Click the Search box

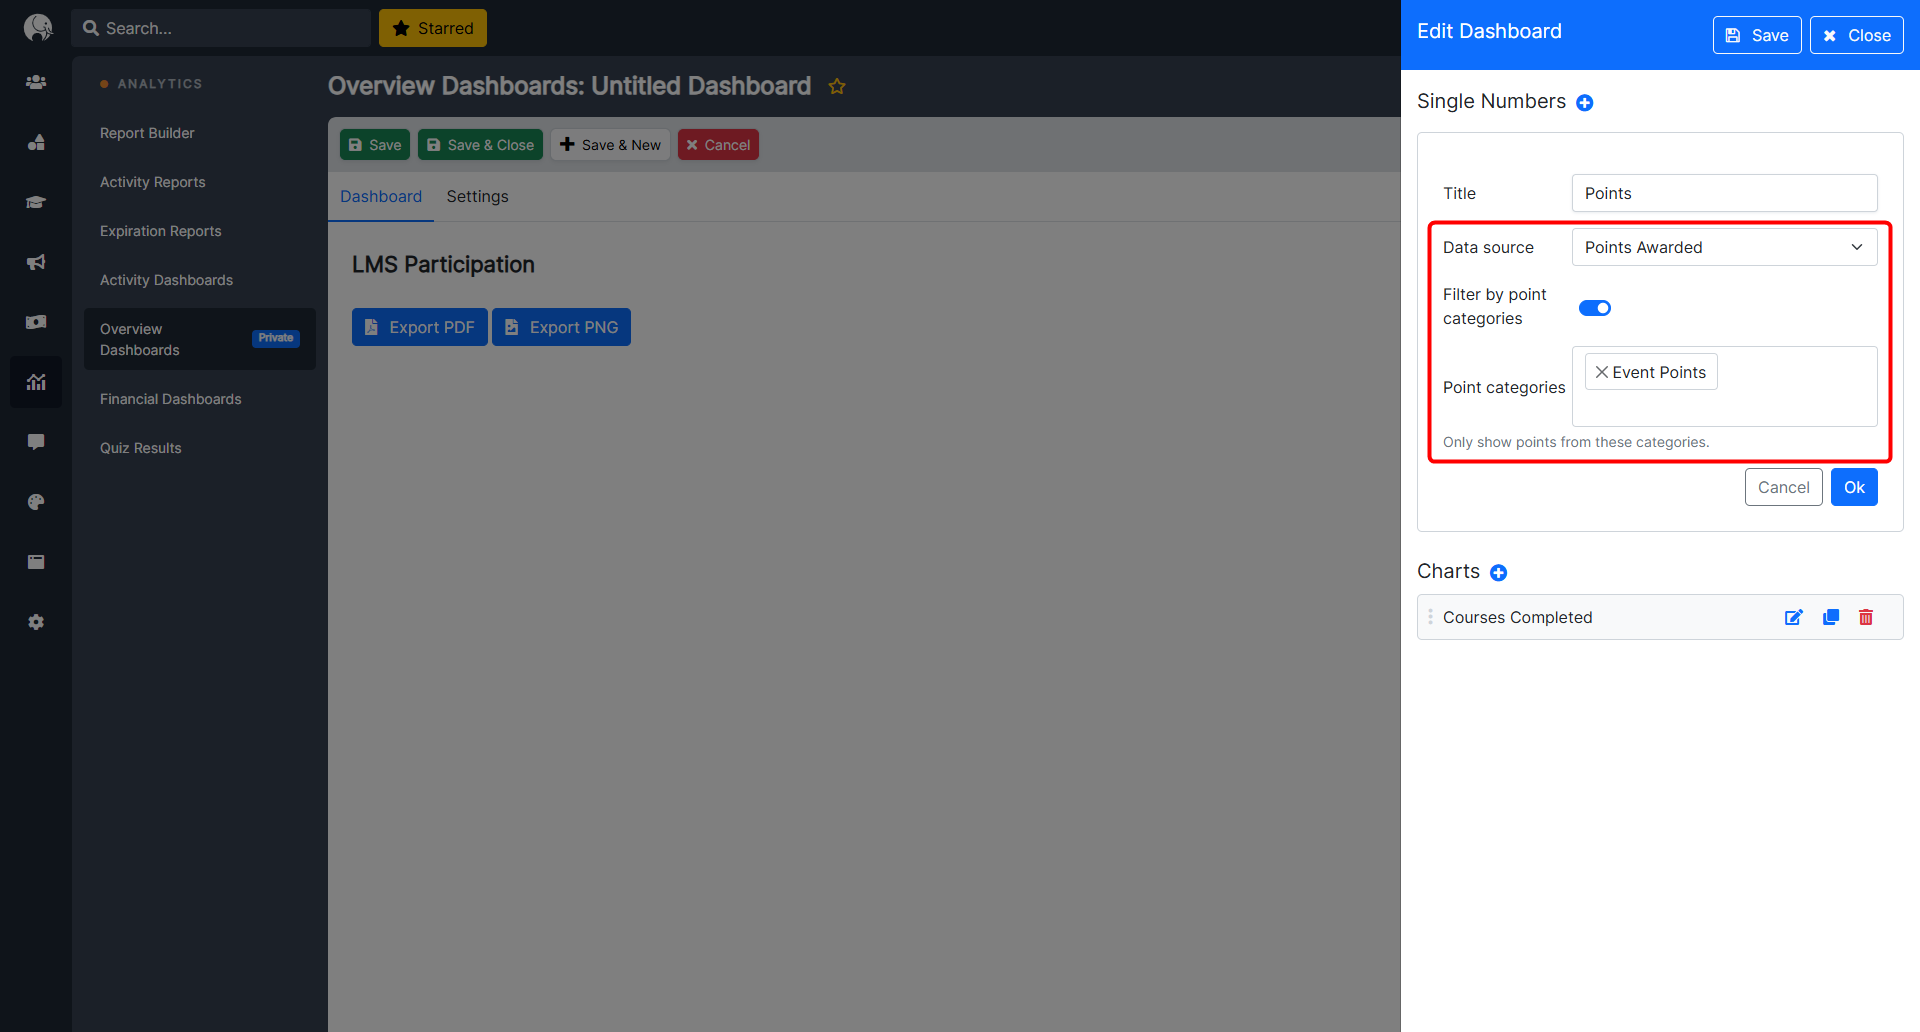pos(230,28)
